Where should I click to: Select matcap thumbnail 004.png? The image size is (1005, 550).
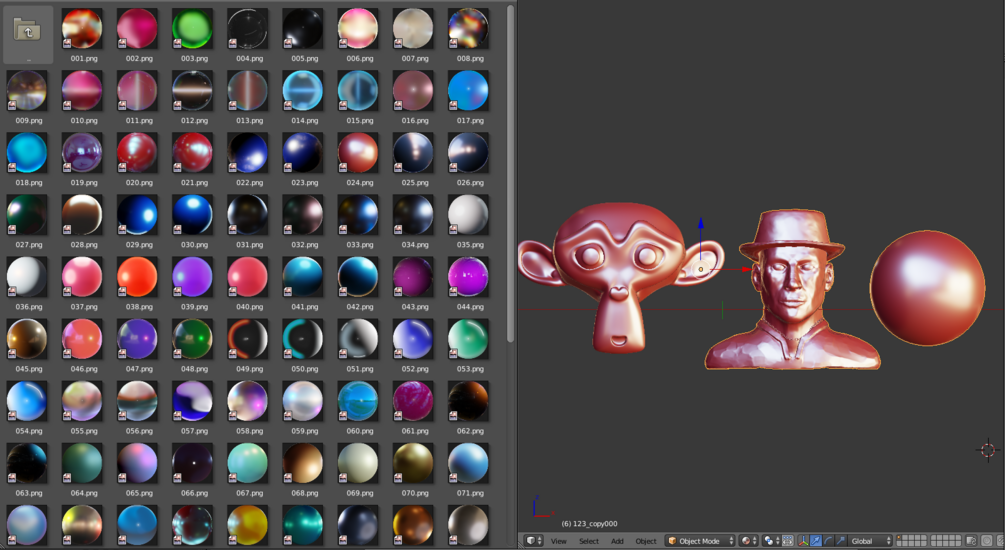(x=247, y=28)
